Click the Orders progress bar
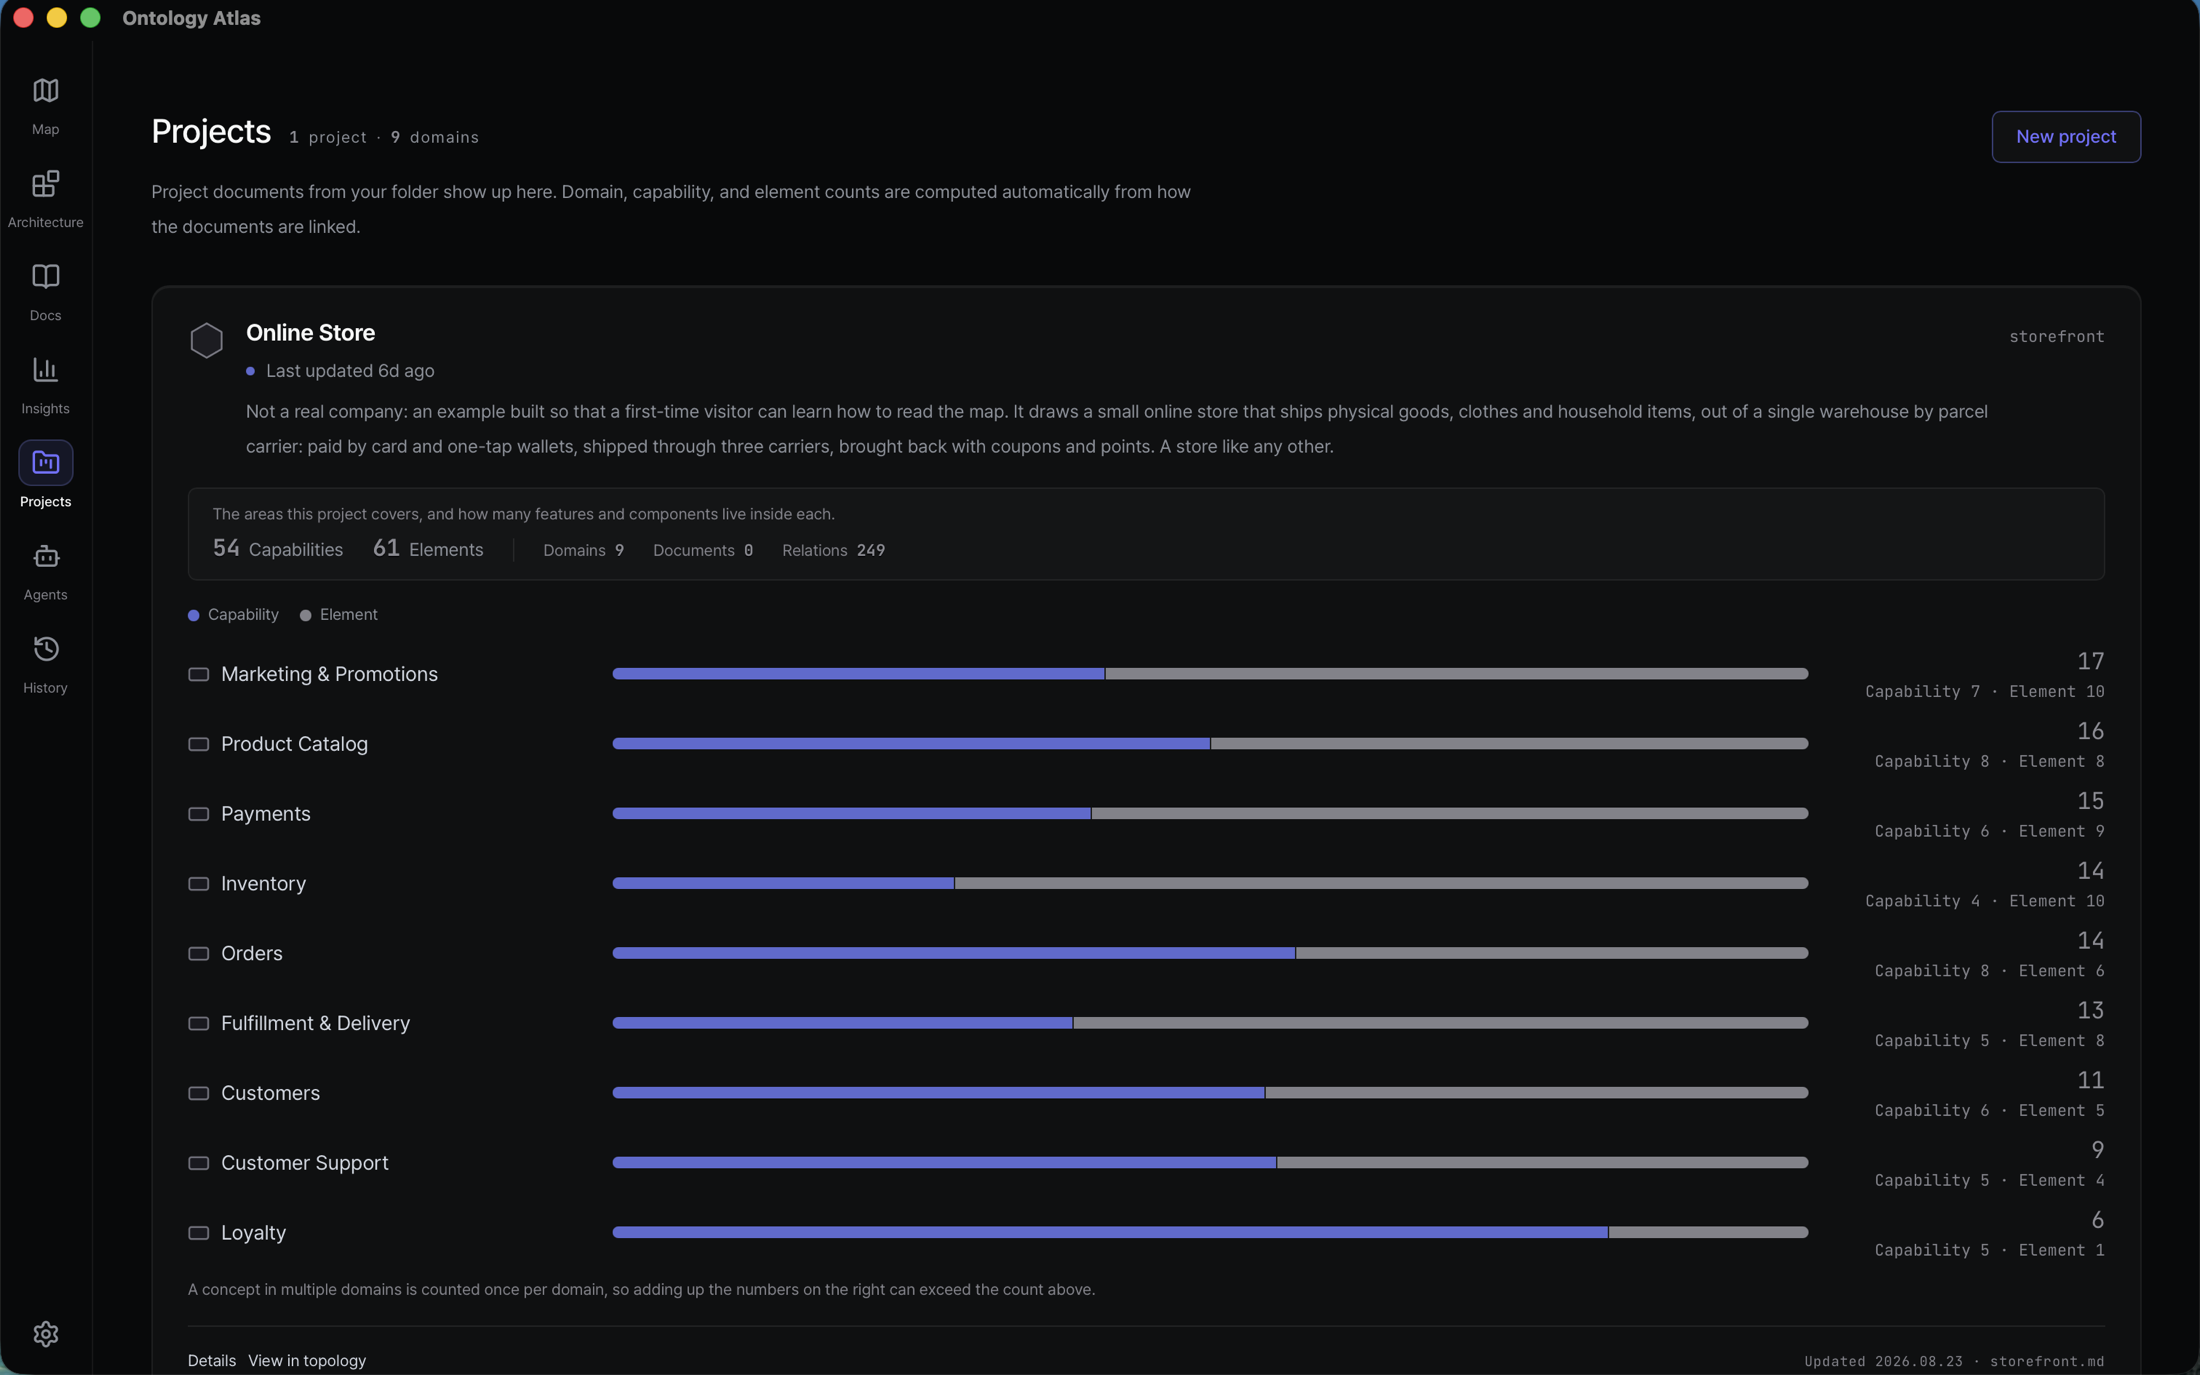Viewport: 2200px width, 1375px height. [x=1210, y=953]
